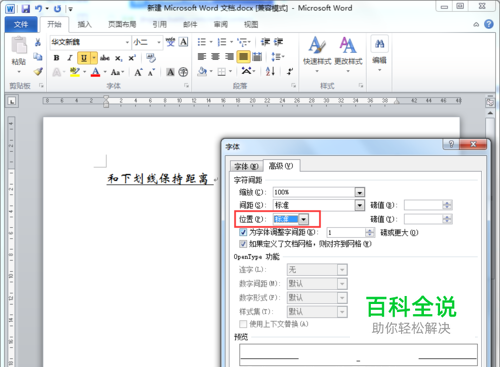The height and width of the screenshot is (367, 500).
Task: Click the Copy icon in clipboard group
Action: coord(38,57)
